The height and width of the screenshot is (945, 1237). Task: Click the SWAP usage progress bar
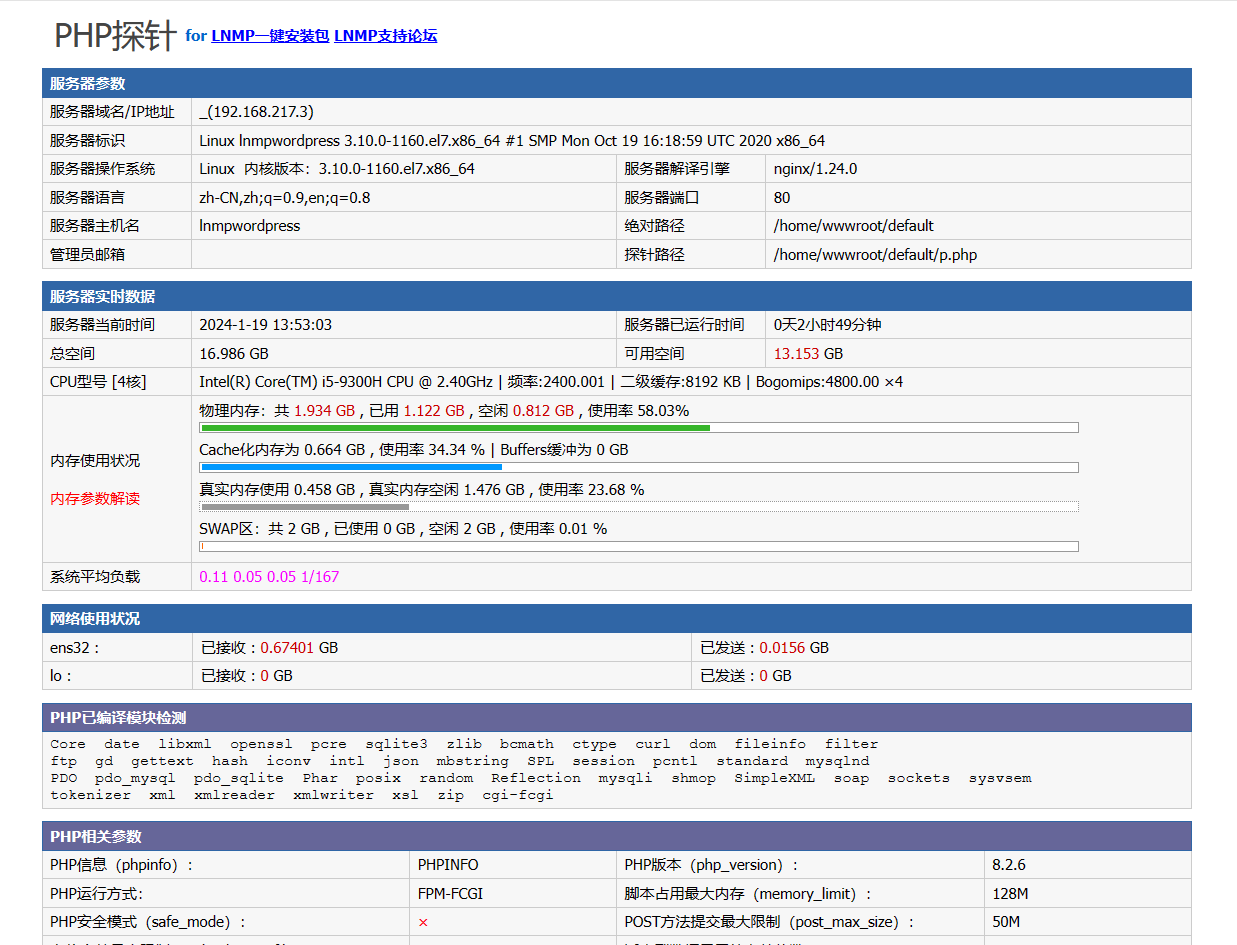coord(638,546)
